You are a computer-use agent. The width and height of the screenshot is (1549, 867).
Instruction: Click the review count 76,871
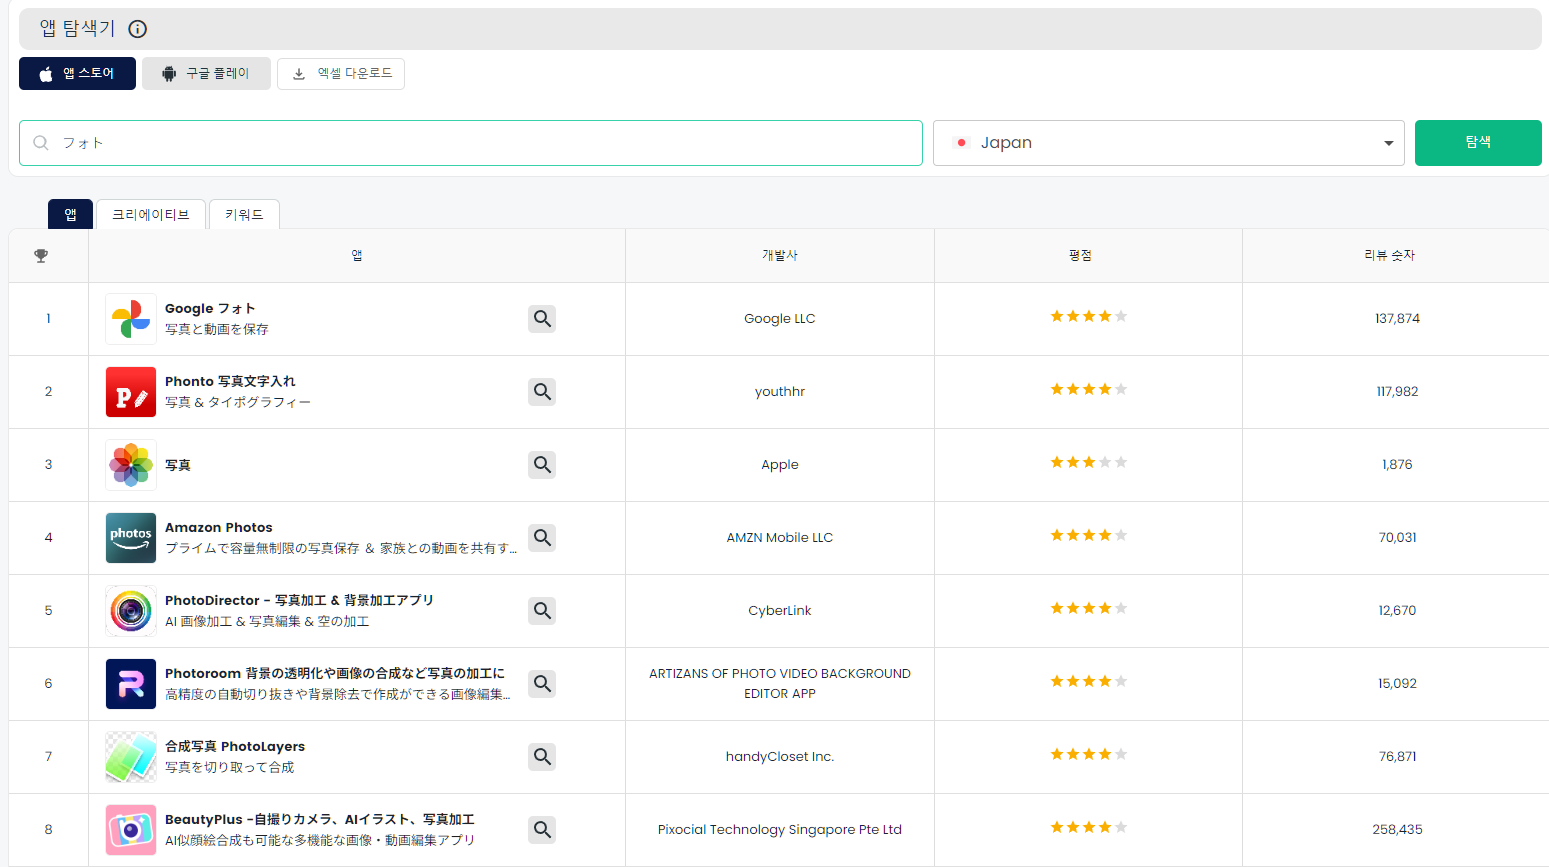1397,757
